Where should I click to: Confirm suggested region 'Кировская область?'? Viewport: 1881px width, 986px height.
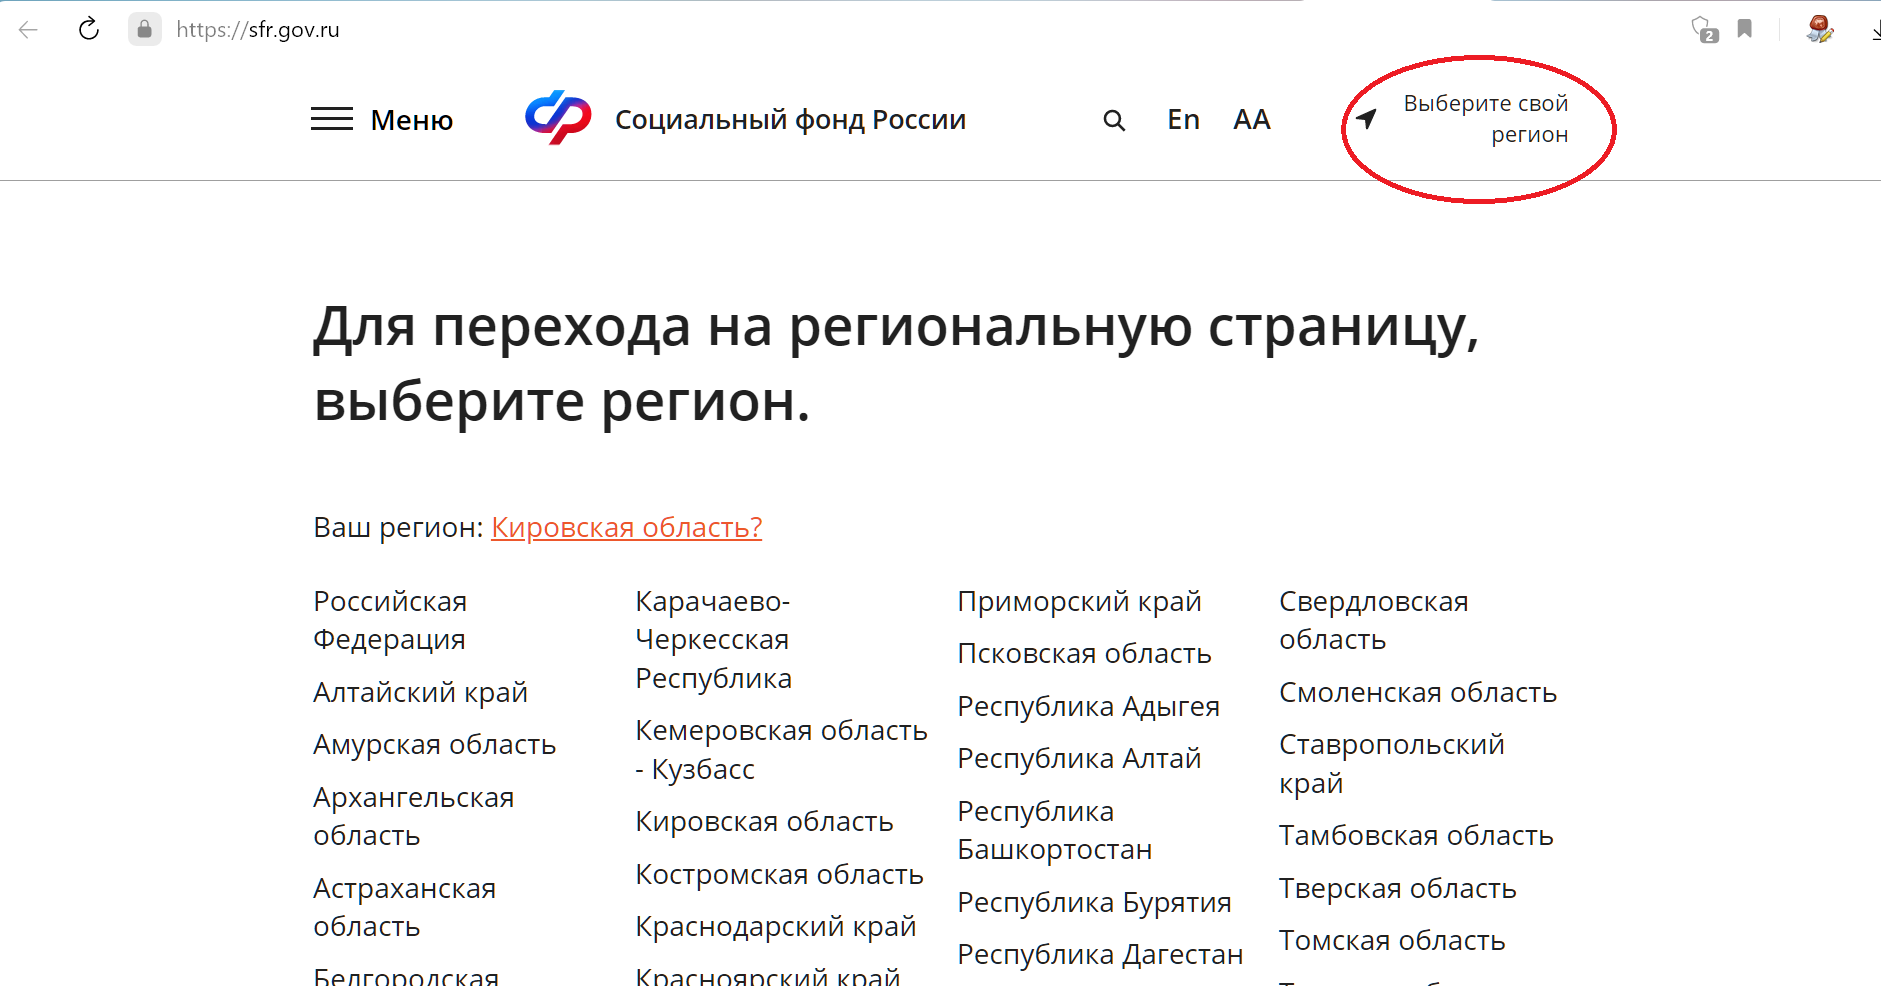[626, 527]
